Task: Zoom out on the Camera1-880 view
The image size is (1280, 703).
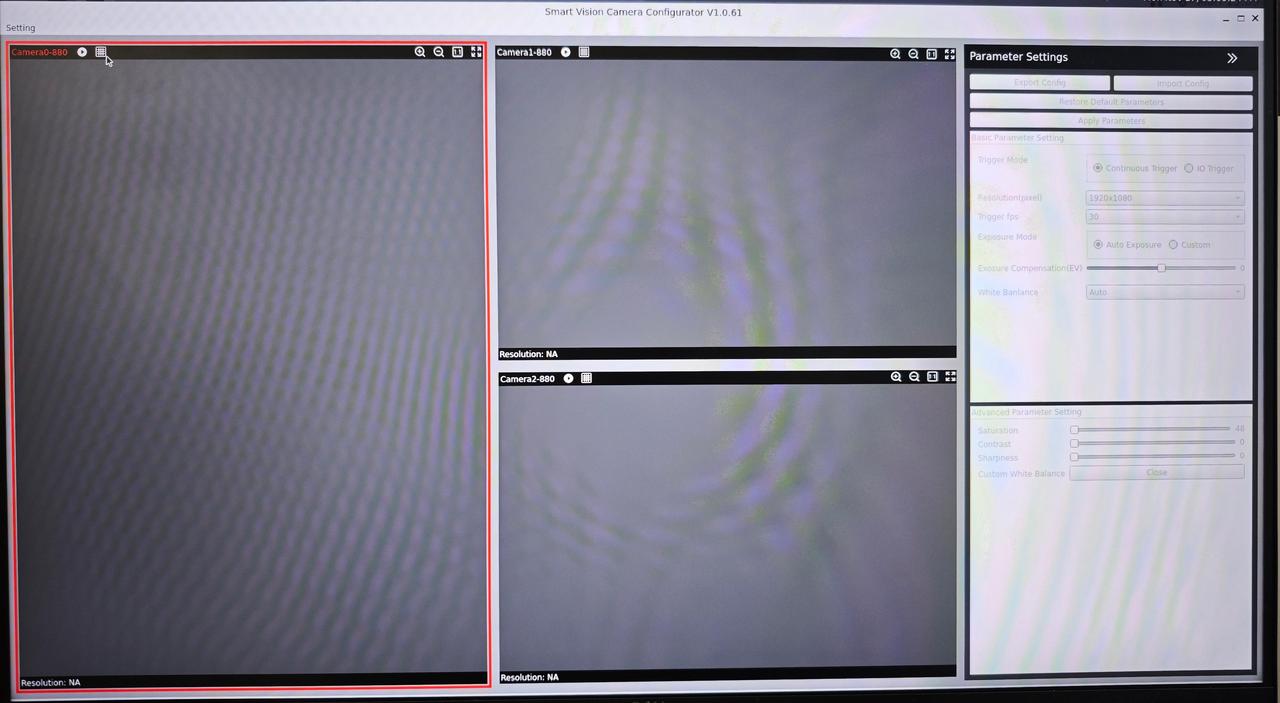Action: [913, 54]
